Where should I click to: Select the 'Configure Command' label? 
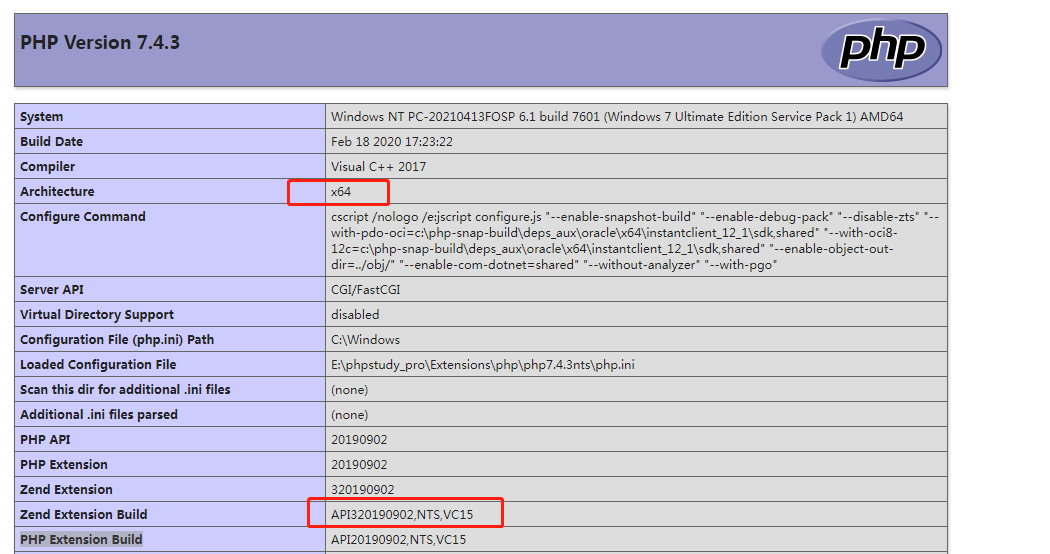point(83,216)
